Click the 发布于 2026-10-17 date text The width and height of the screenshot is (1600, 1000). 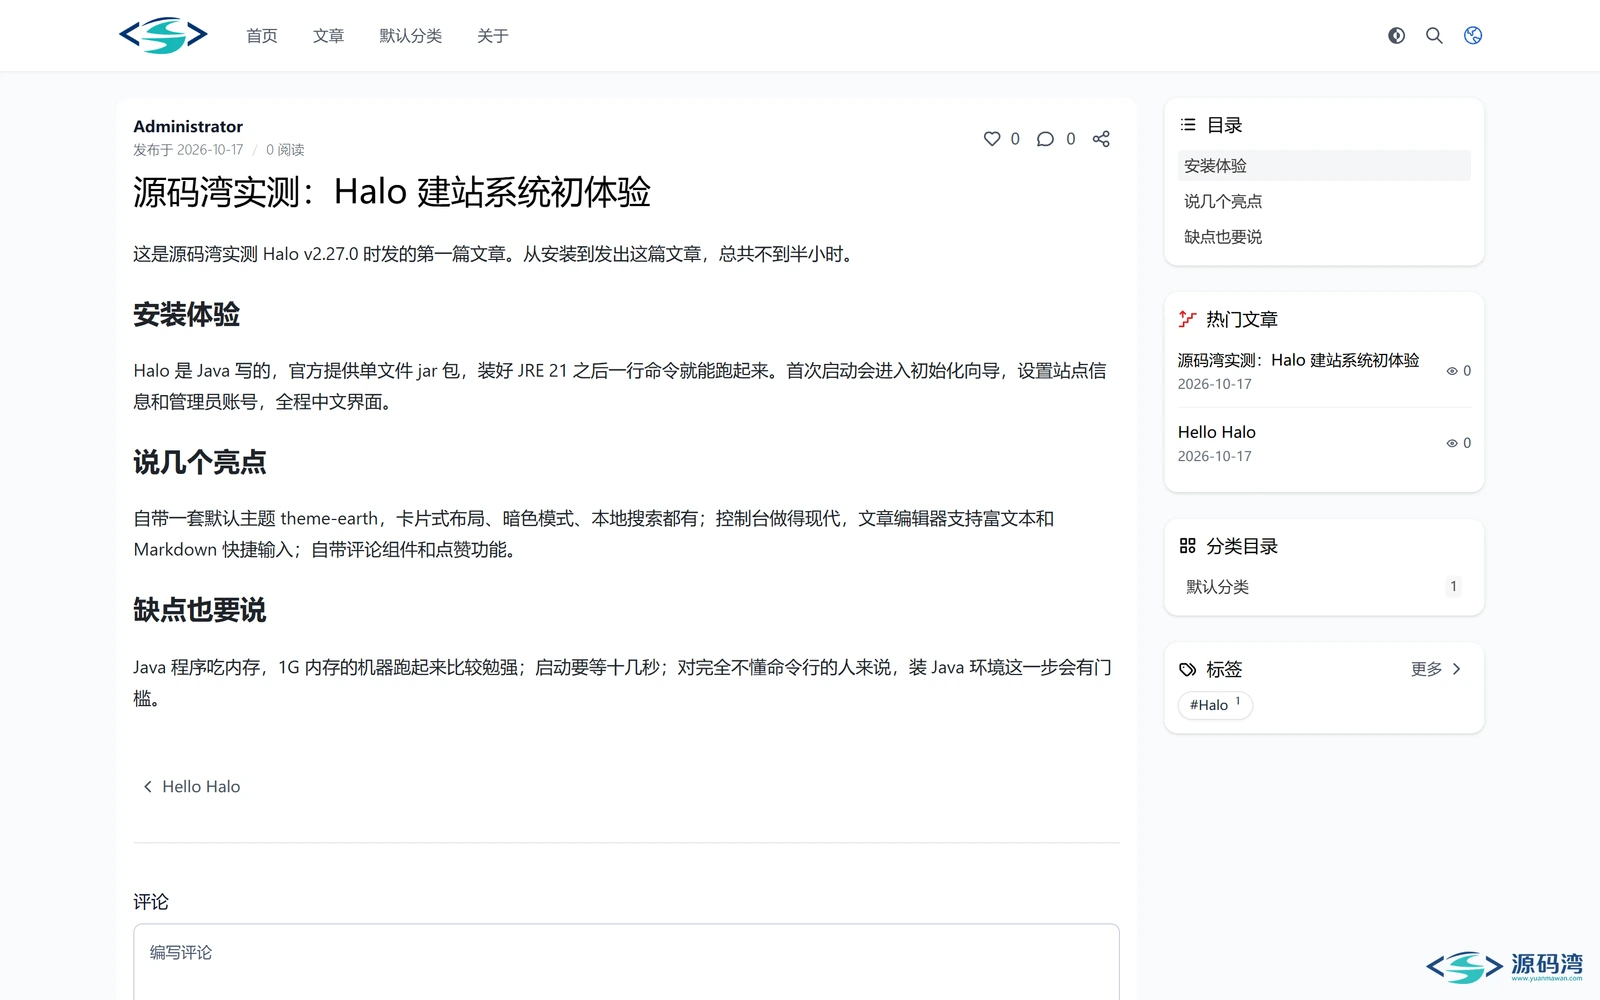pyautogui.click(x=188, y=150)
